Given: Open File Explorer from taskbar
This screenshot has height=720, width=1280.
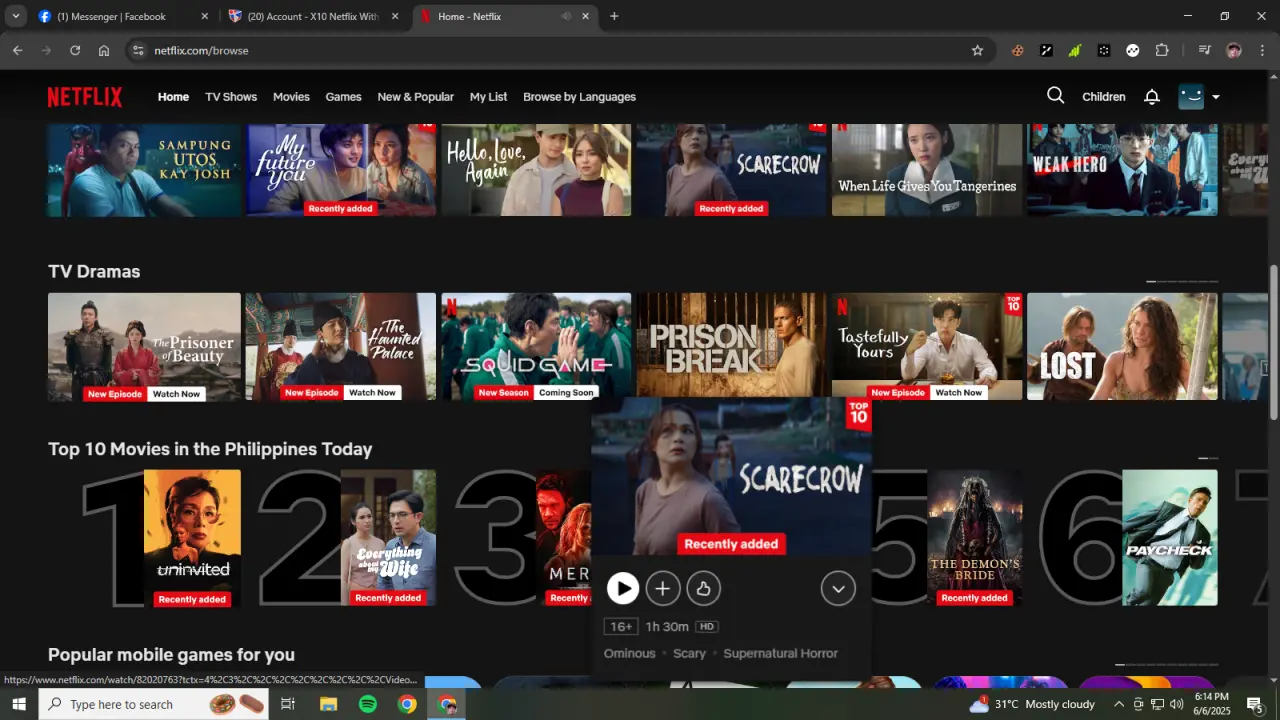Looking at the screenshot, I should (328, 704).
